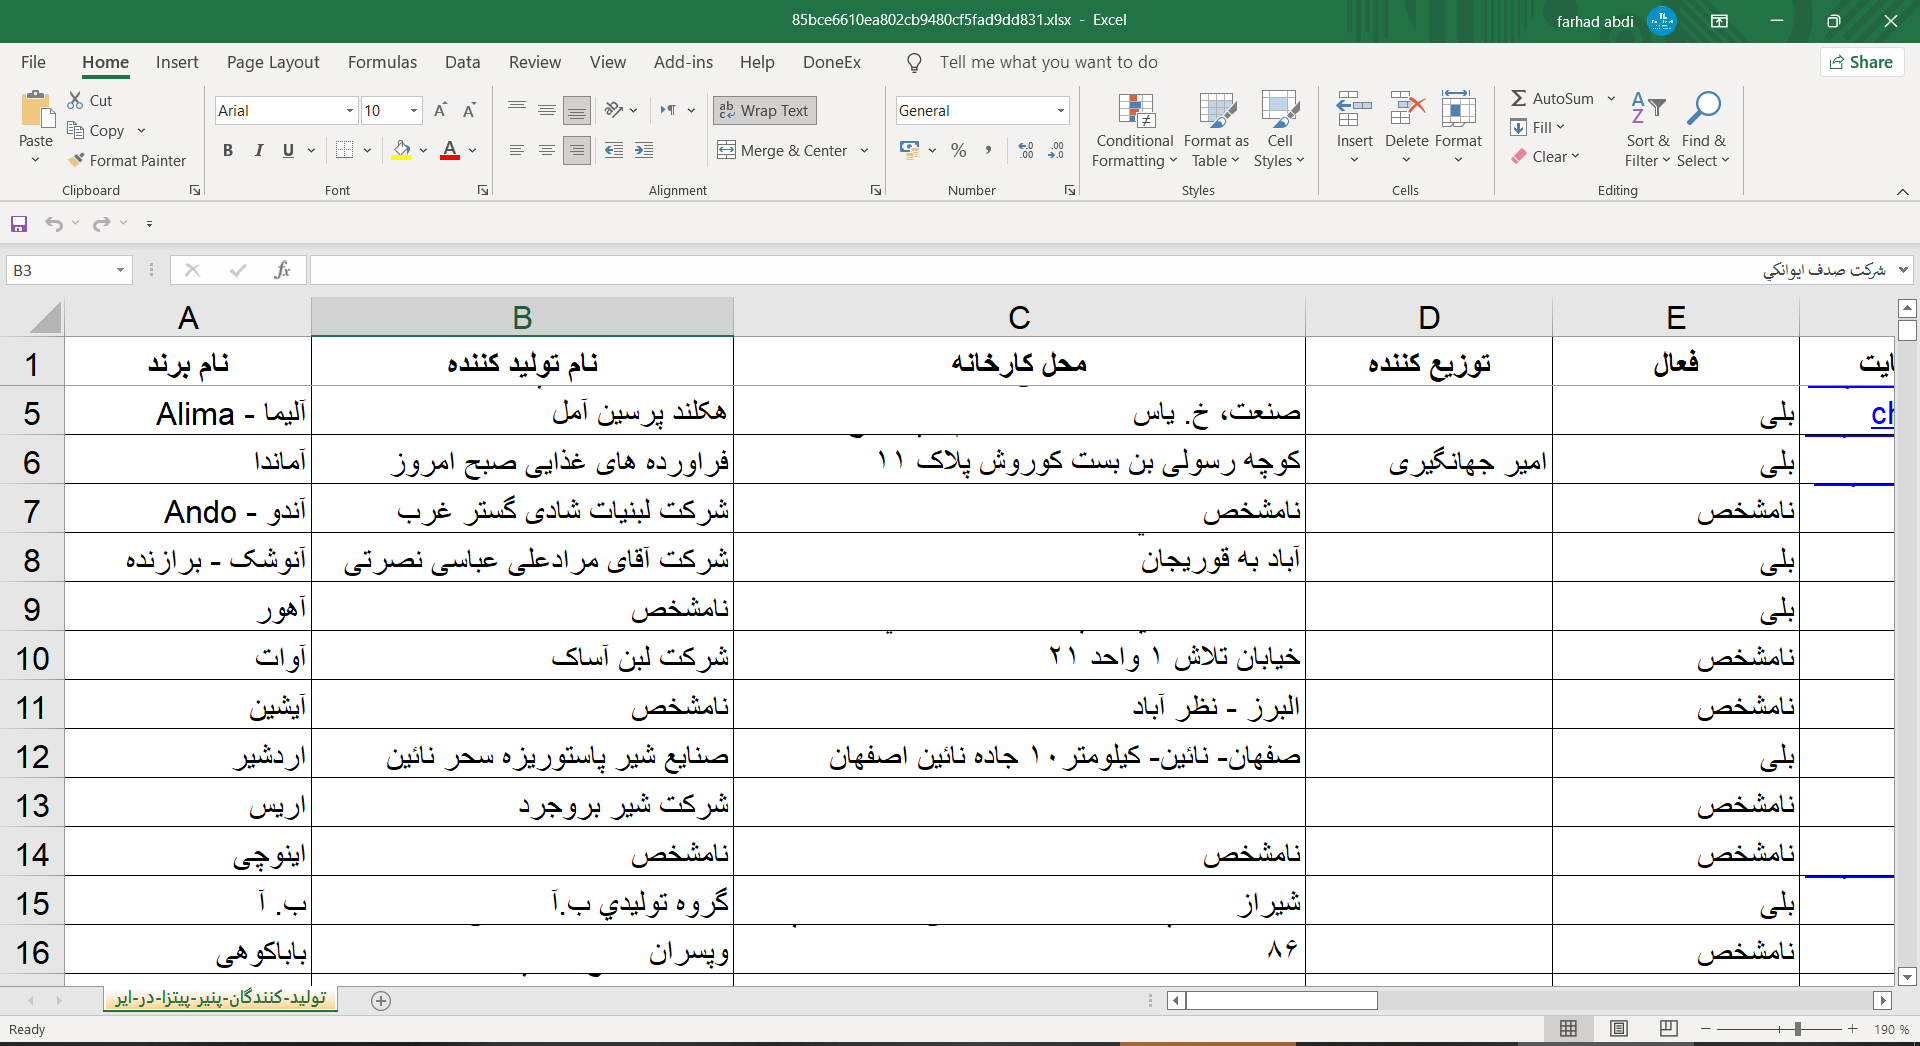Click the Insert Function fx icon
Screen dimensions: 1920x1046
(282, 270)
